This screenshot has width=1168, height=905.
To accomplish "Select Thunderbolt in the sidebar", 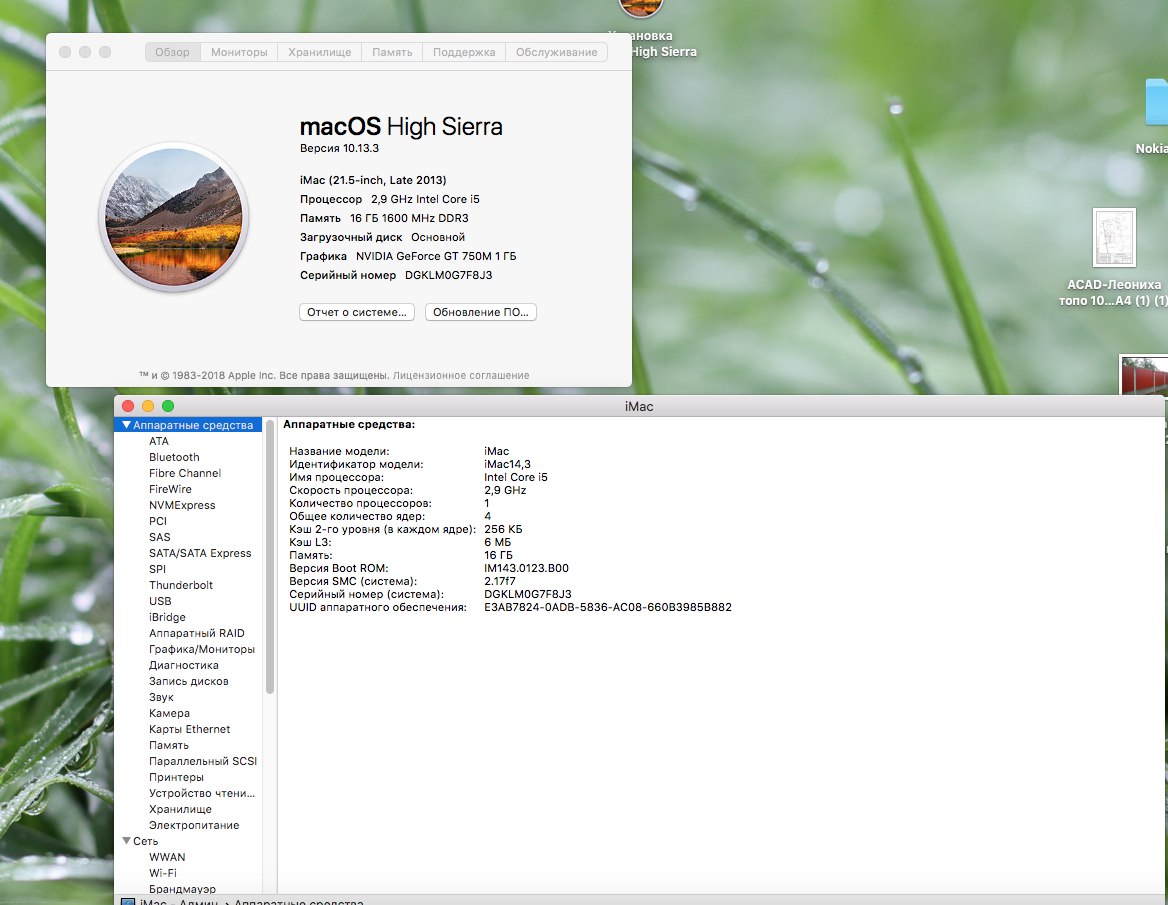I will (x=181, y=585).
